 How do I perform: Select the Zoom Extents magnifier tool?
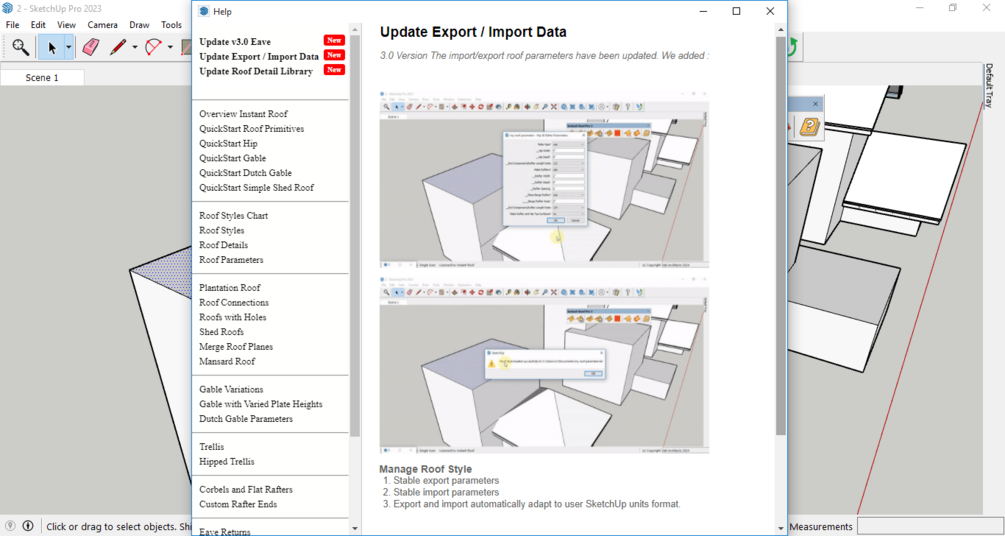tap(21, 47)
